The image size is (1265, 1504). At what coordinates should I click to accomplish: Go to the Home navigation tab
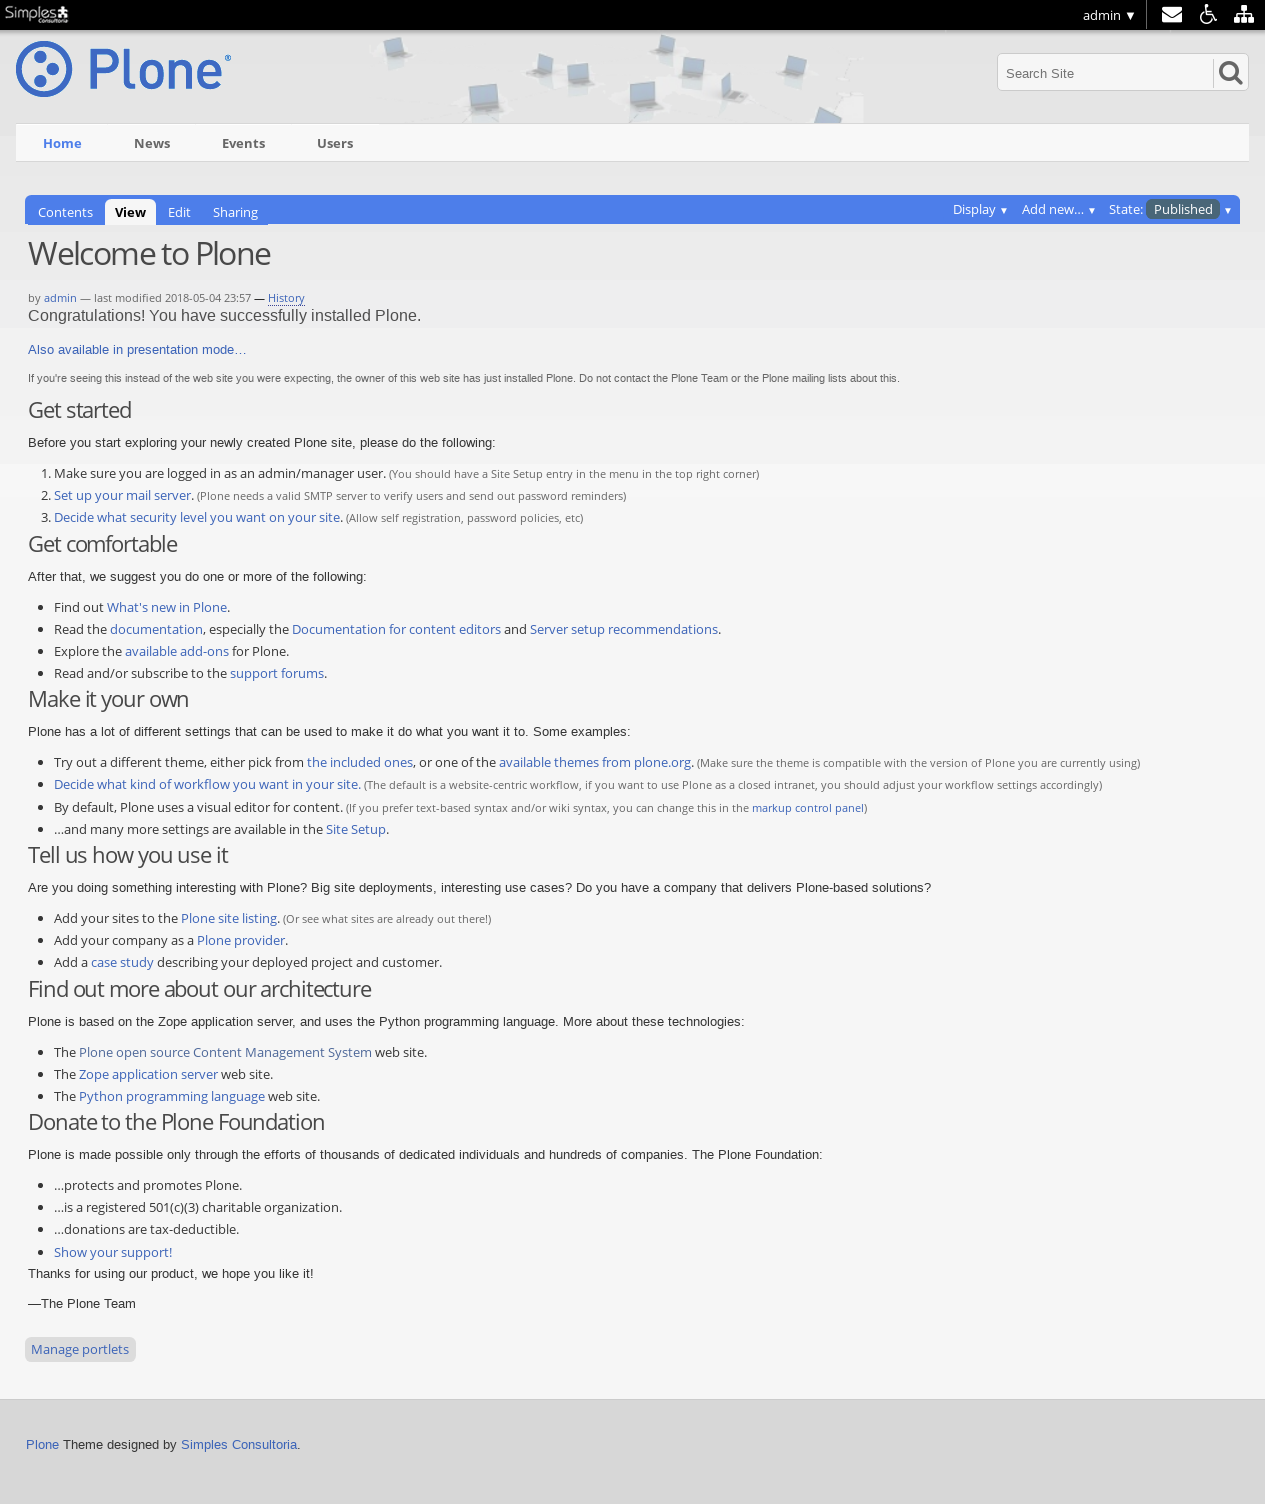[x=62, y=143]
